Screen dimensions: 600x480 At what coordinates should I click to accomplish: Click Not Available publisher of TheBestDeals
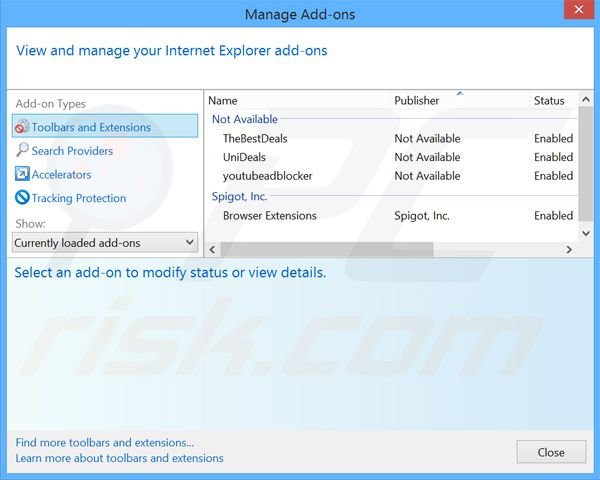pyautogui.click(x=427, y=139)
